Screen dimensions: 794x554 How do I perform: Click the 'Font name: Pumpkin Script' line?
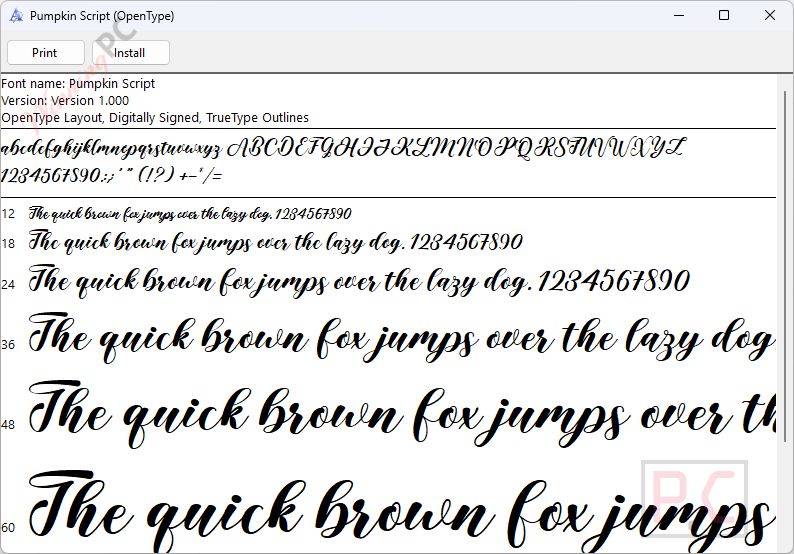pos(78,84)
